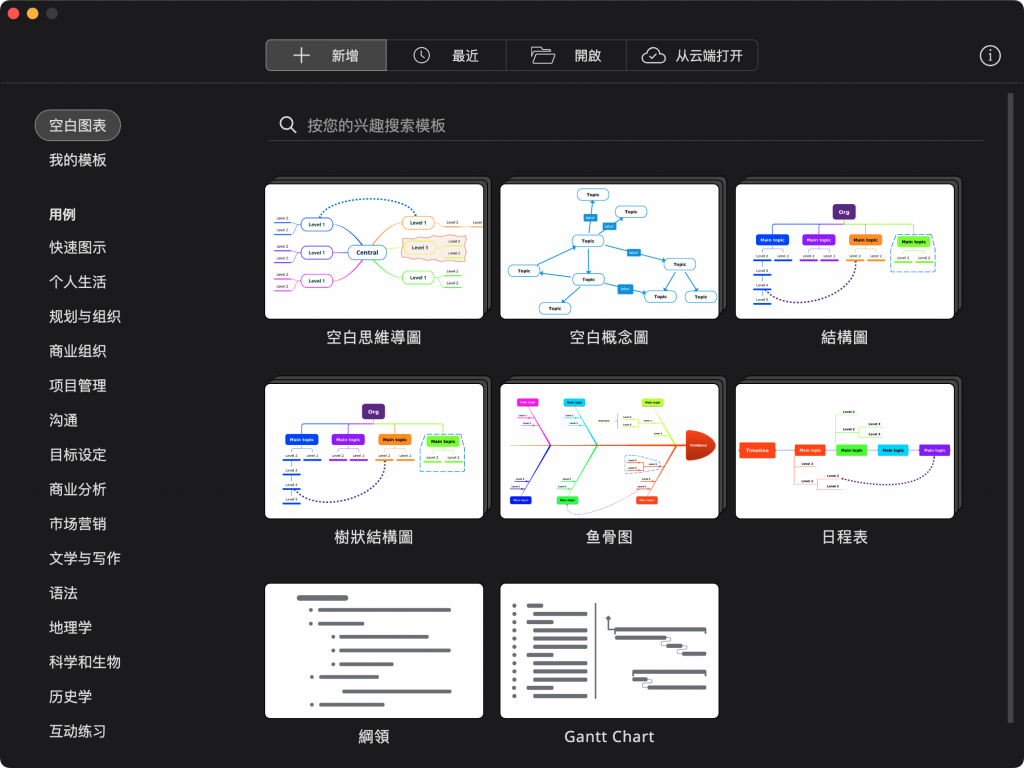The image size is (1024, 768).
Task: Select the 結構圖 template
Action: pyautogui.click(x=844, y=250)
